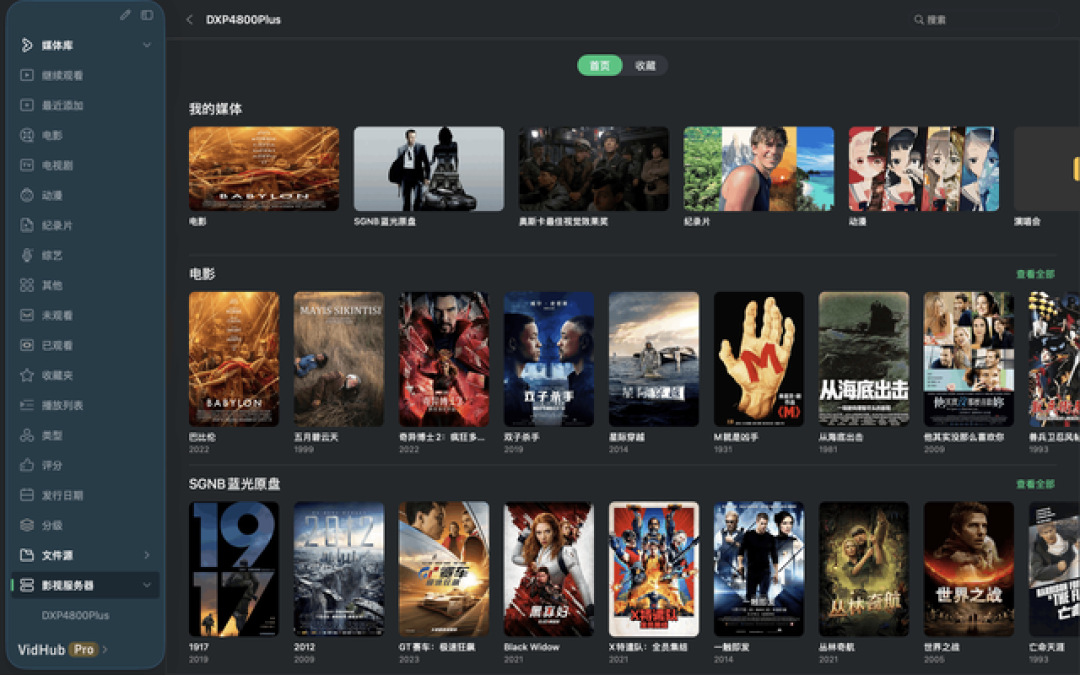Image resolution: width=1080 pixels, height=675 pixels.
Task: Open 继续观看 in the sidebar
Action: pos(86,75)
